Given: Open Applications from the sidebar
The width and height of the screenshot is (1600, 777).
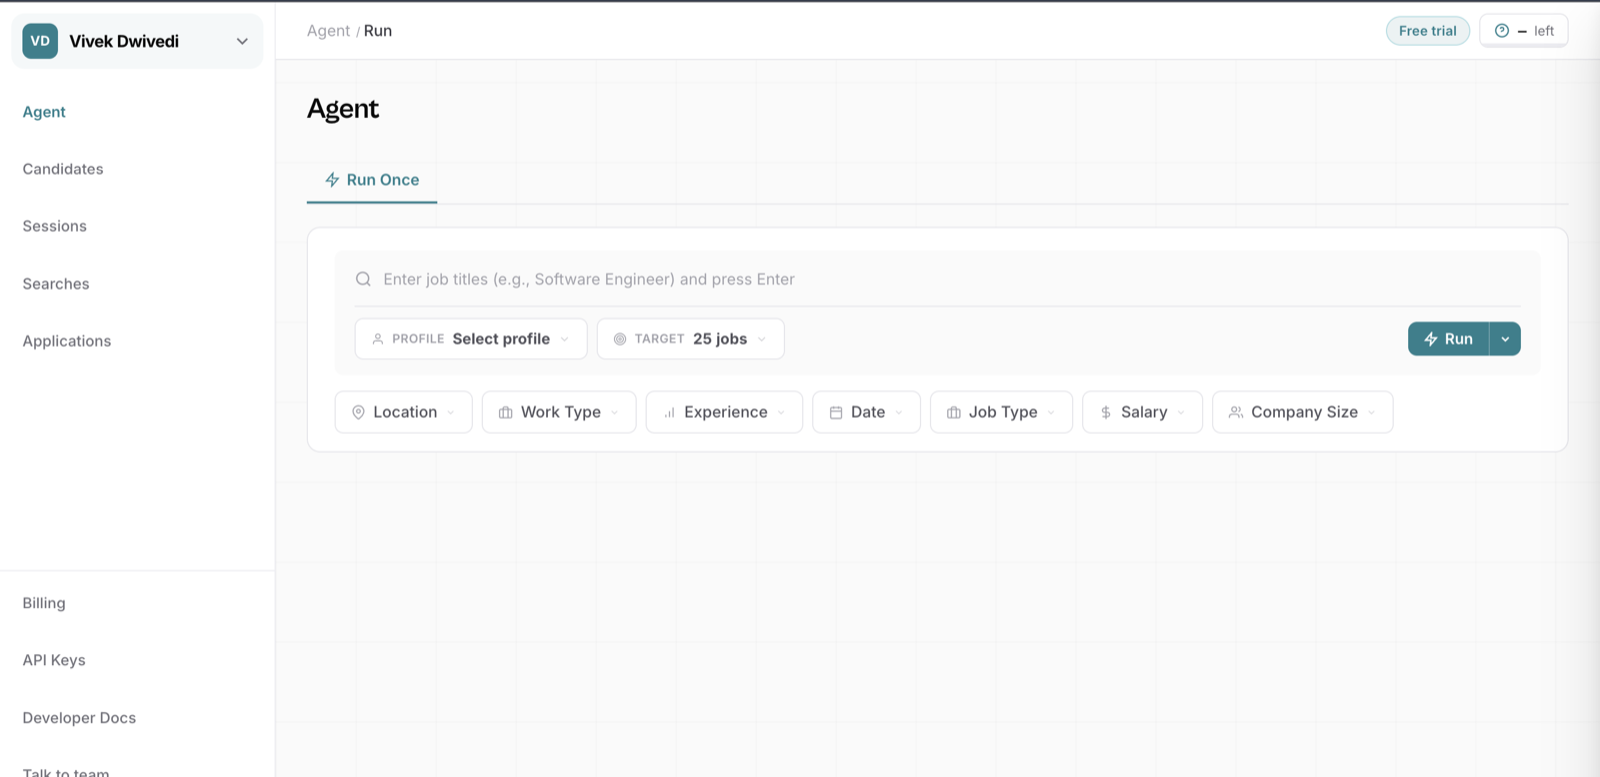Looking at the screenshot, I should pos(67,341).
